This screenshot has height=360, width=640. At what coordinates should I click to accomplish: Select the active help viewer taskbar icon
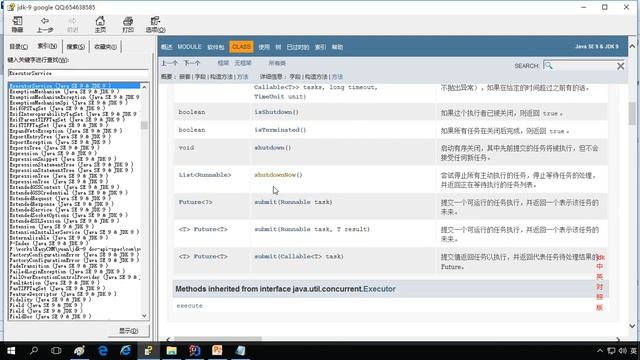pyautogui.click(x=149, y=351)
